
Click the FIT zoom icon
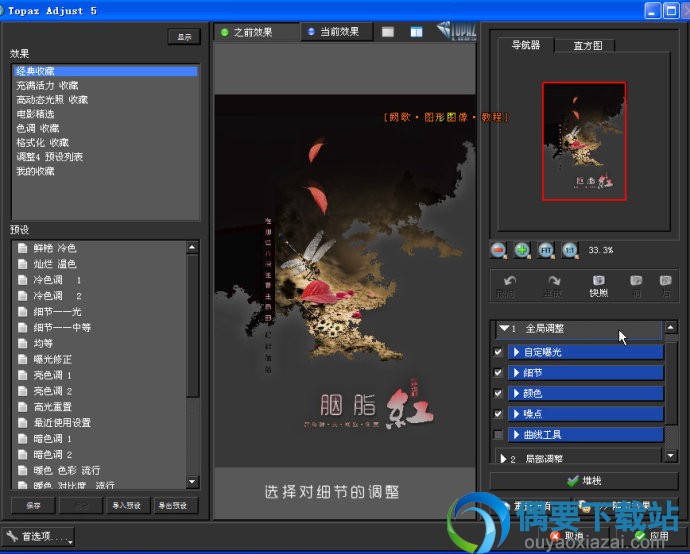click(546, 250)
